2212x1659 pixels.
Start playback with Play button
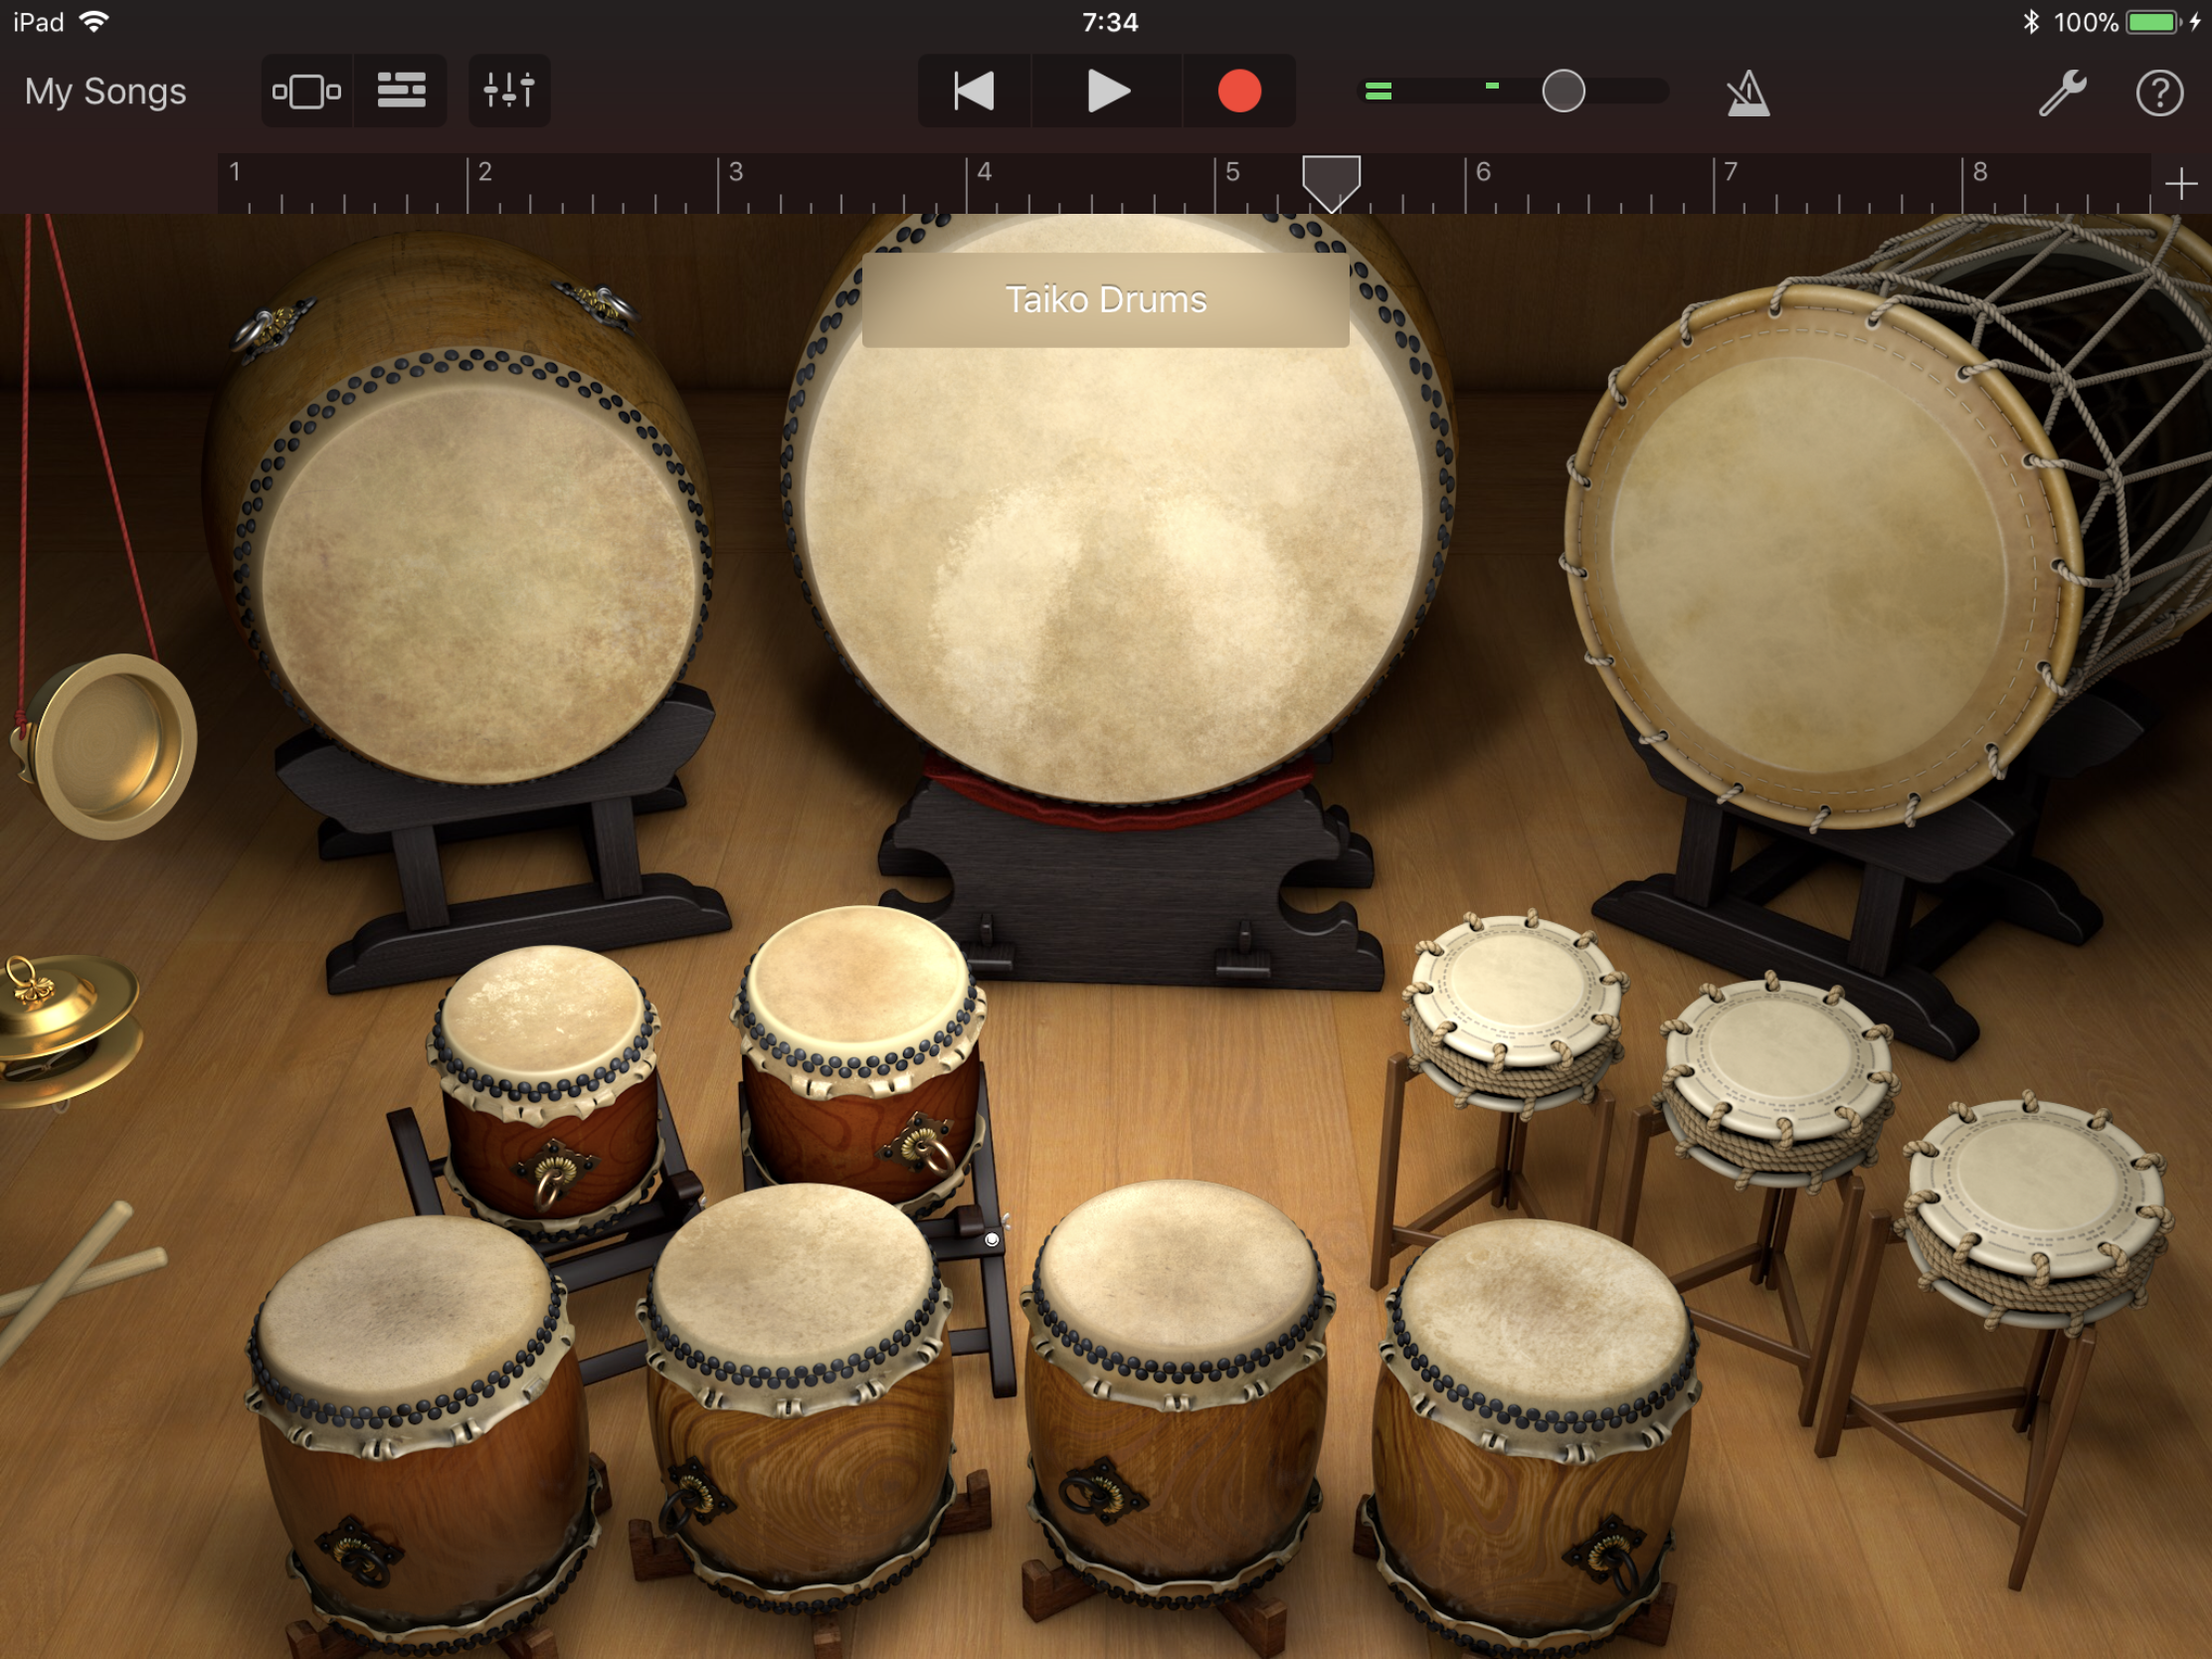click(1107, 91)
